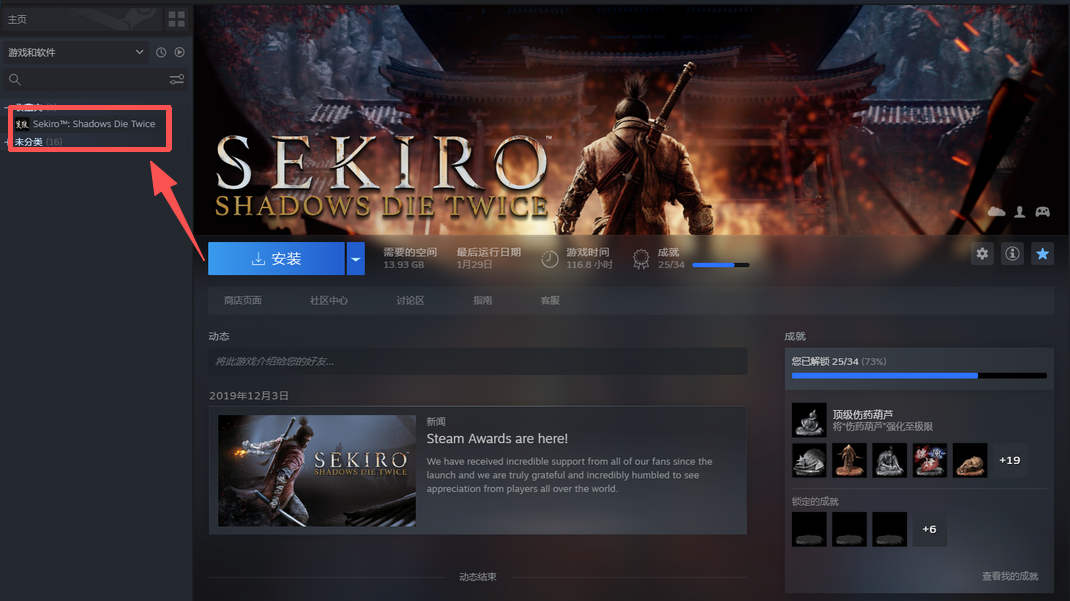Click the Steam Cloud icon on banner
The height and width of the screenshot is (601, 1070).
(996, 212)
